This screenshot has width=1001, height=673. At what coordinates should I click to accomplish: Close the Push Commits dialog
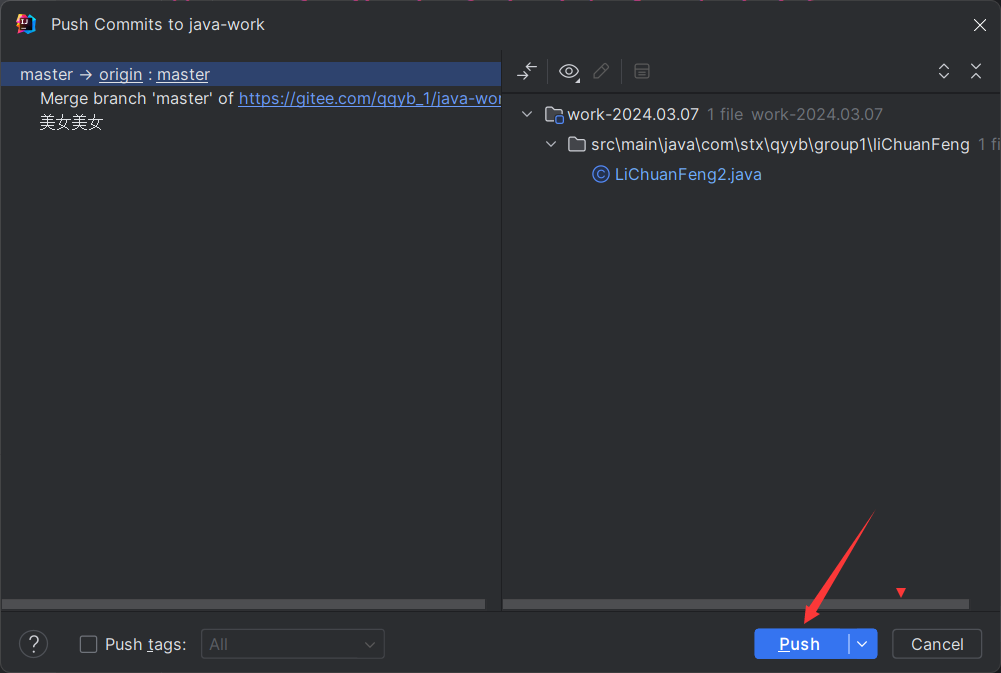[979, 25]
